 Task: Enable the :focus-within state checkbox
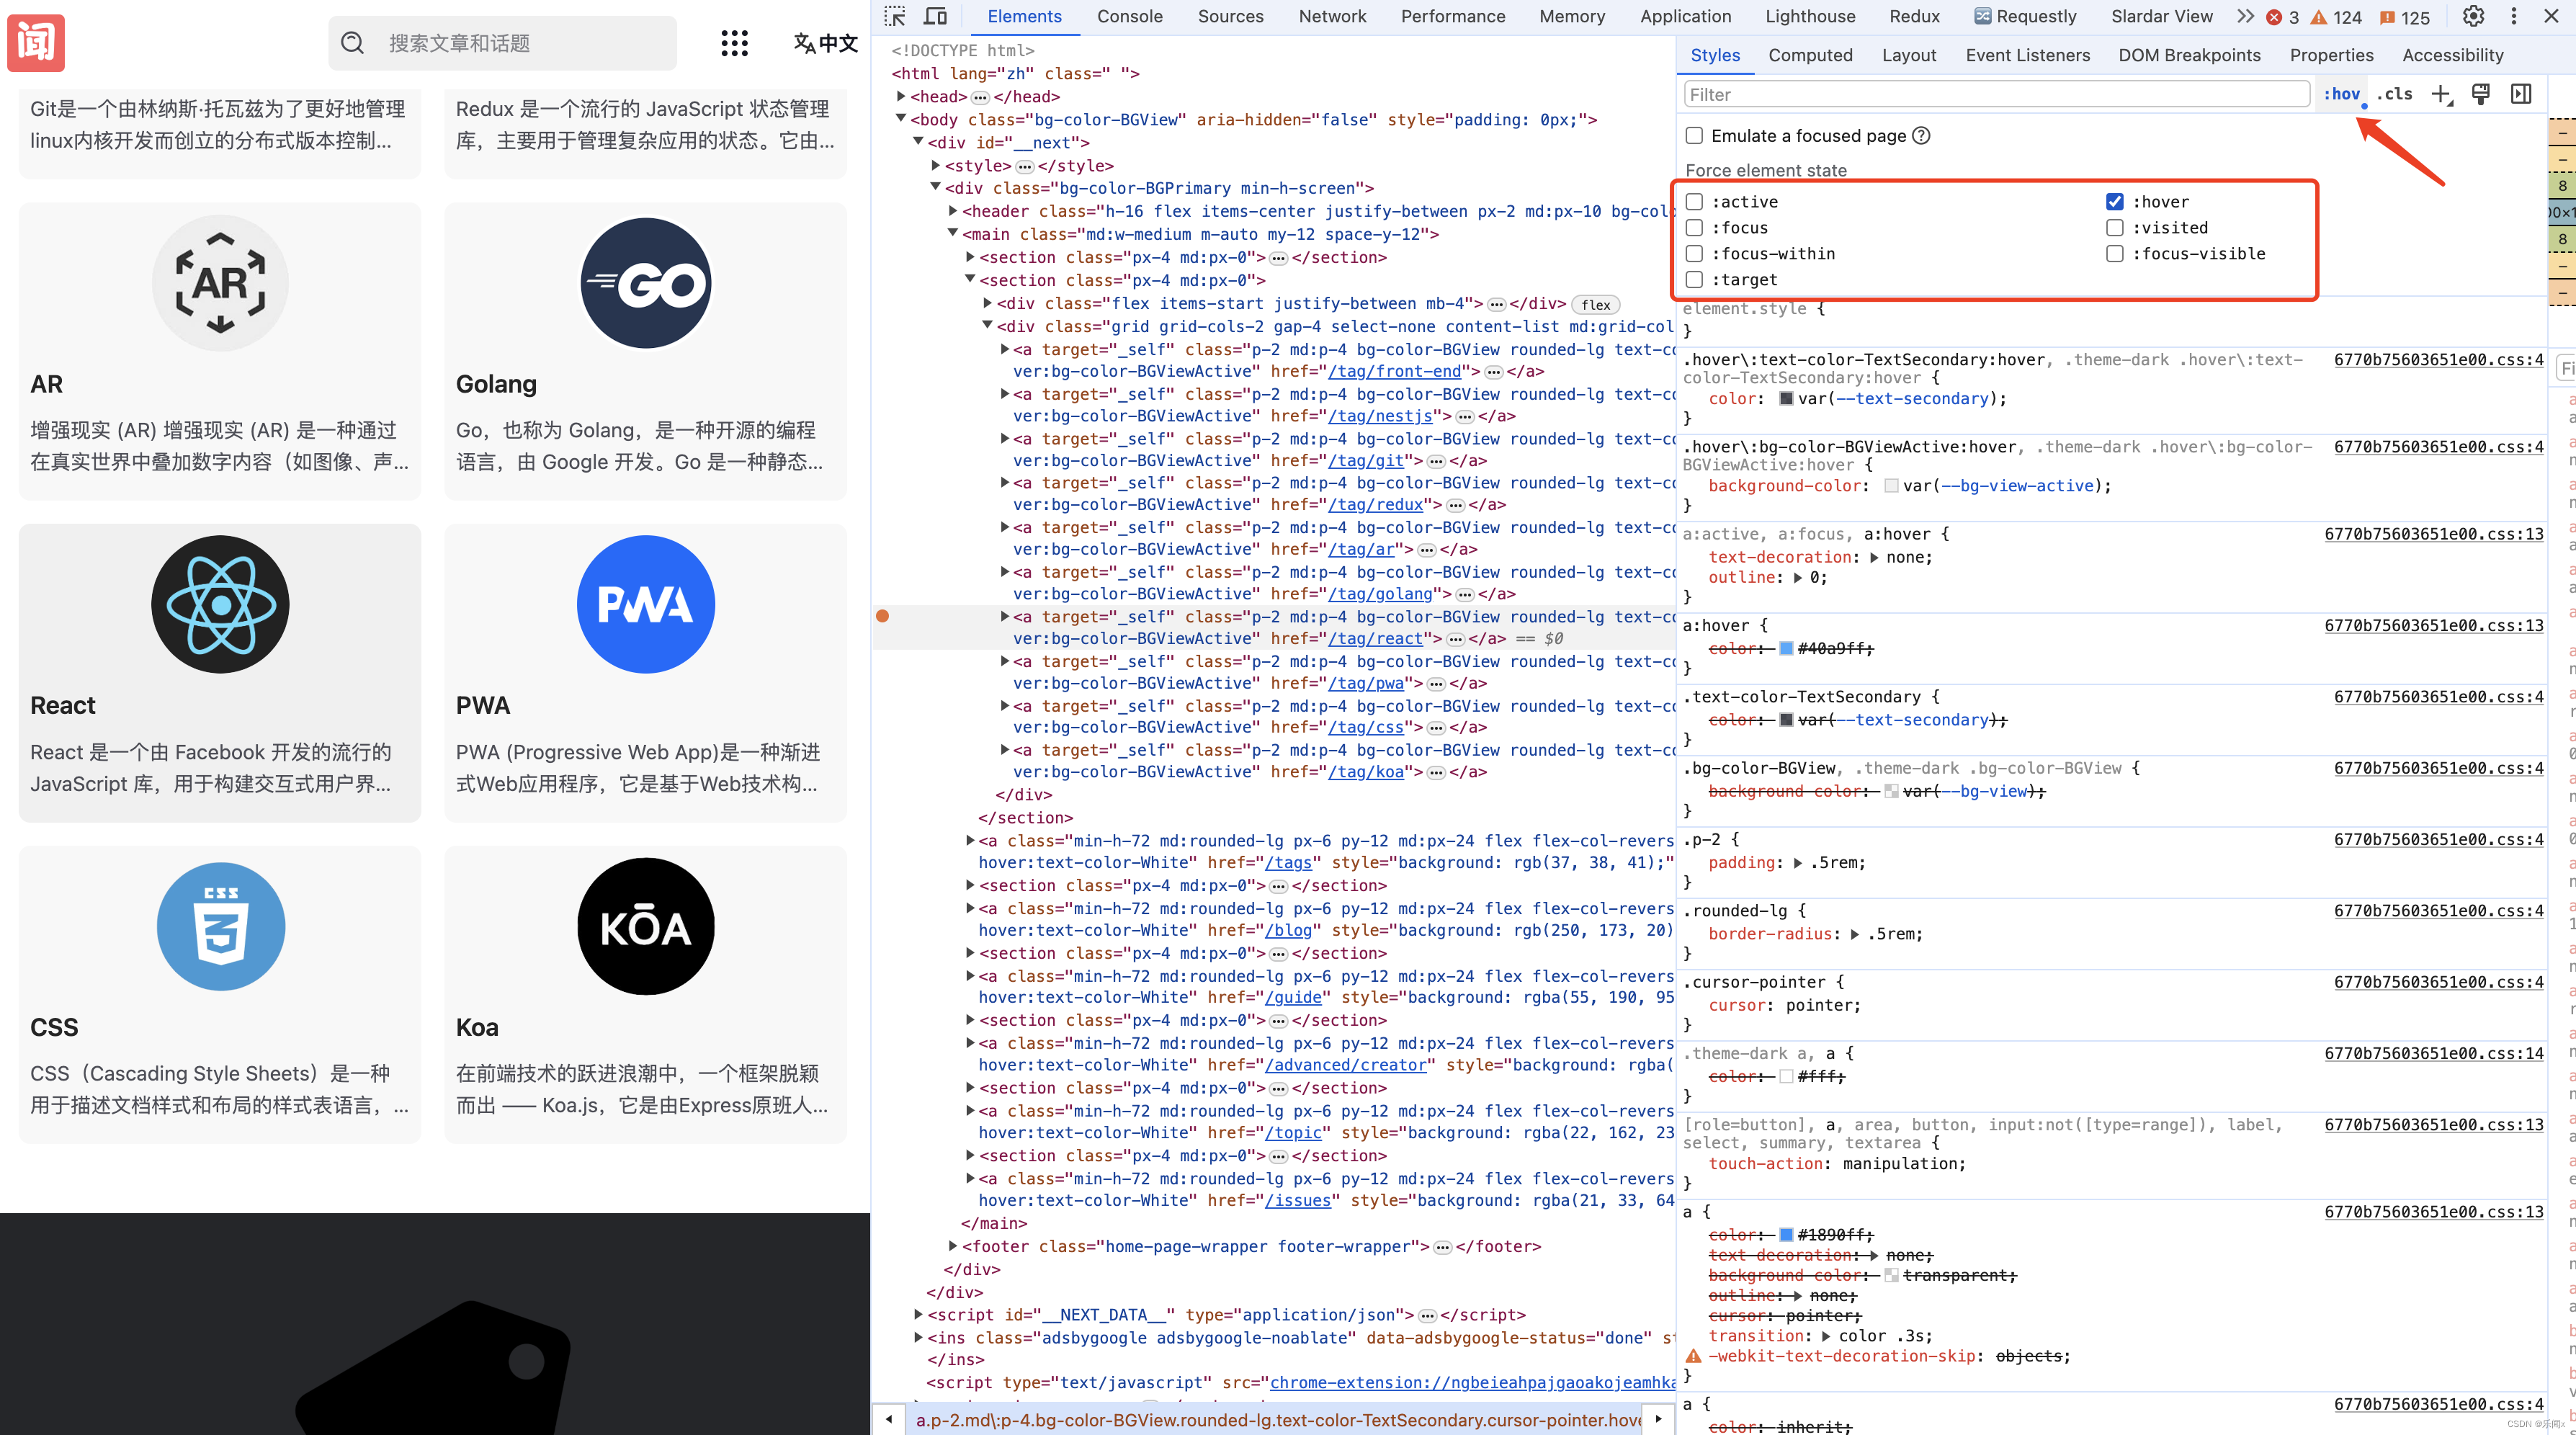pos(1694,254)
